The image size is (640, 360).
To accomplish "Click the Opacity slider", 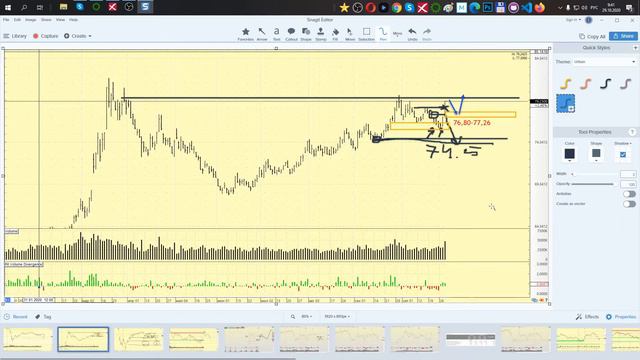I will (x=592, y=184).
